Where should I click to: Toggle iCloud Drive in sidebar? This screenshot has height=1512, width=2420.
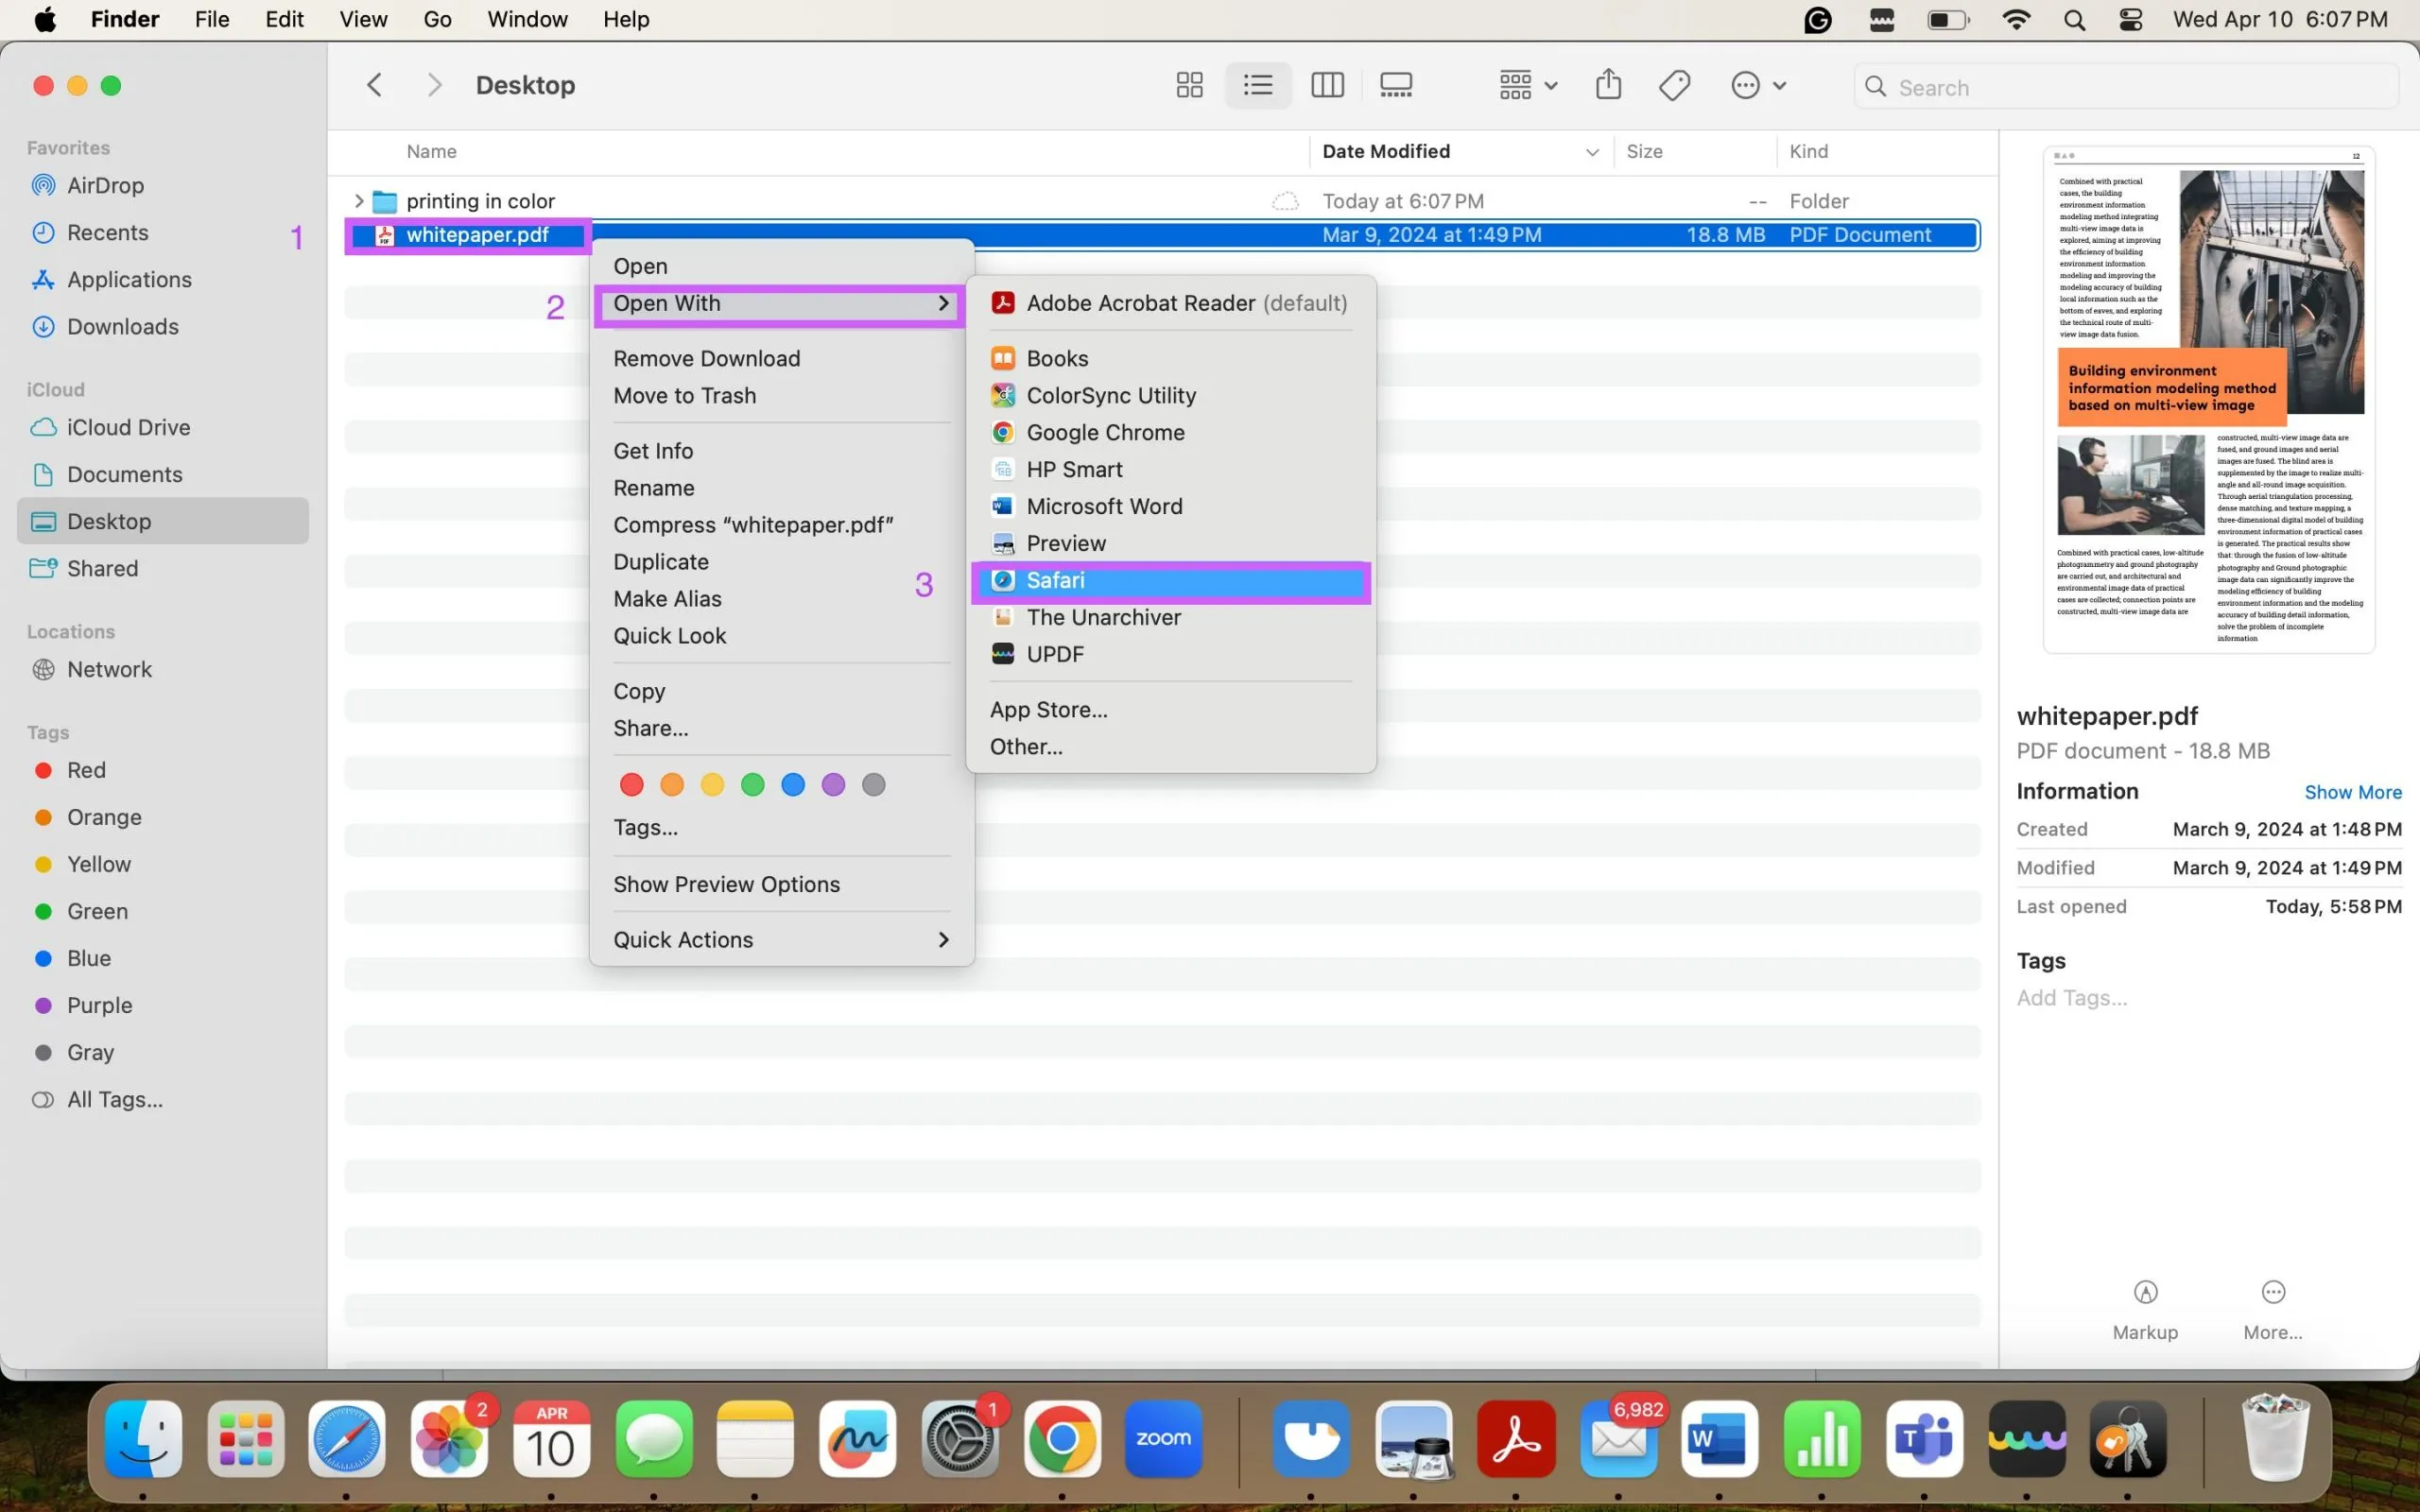[x=129, y=427]
